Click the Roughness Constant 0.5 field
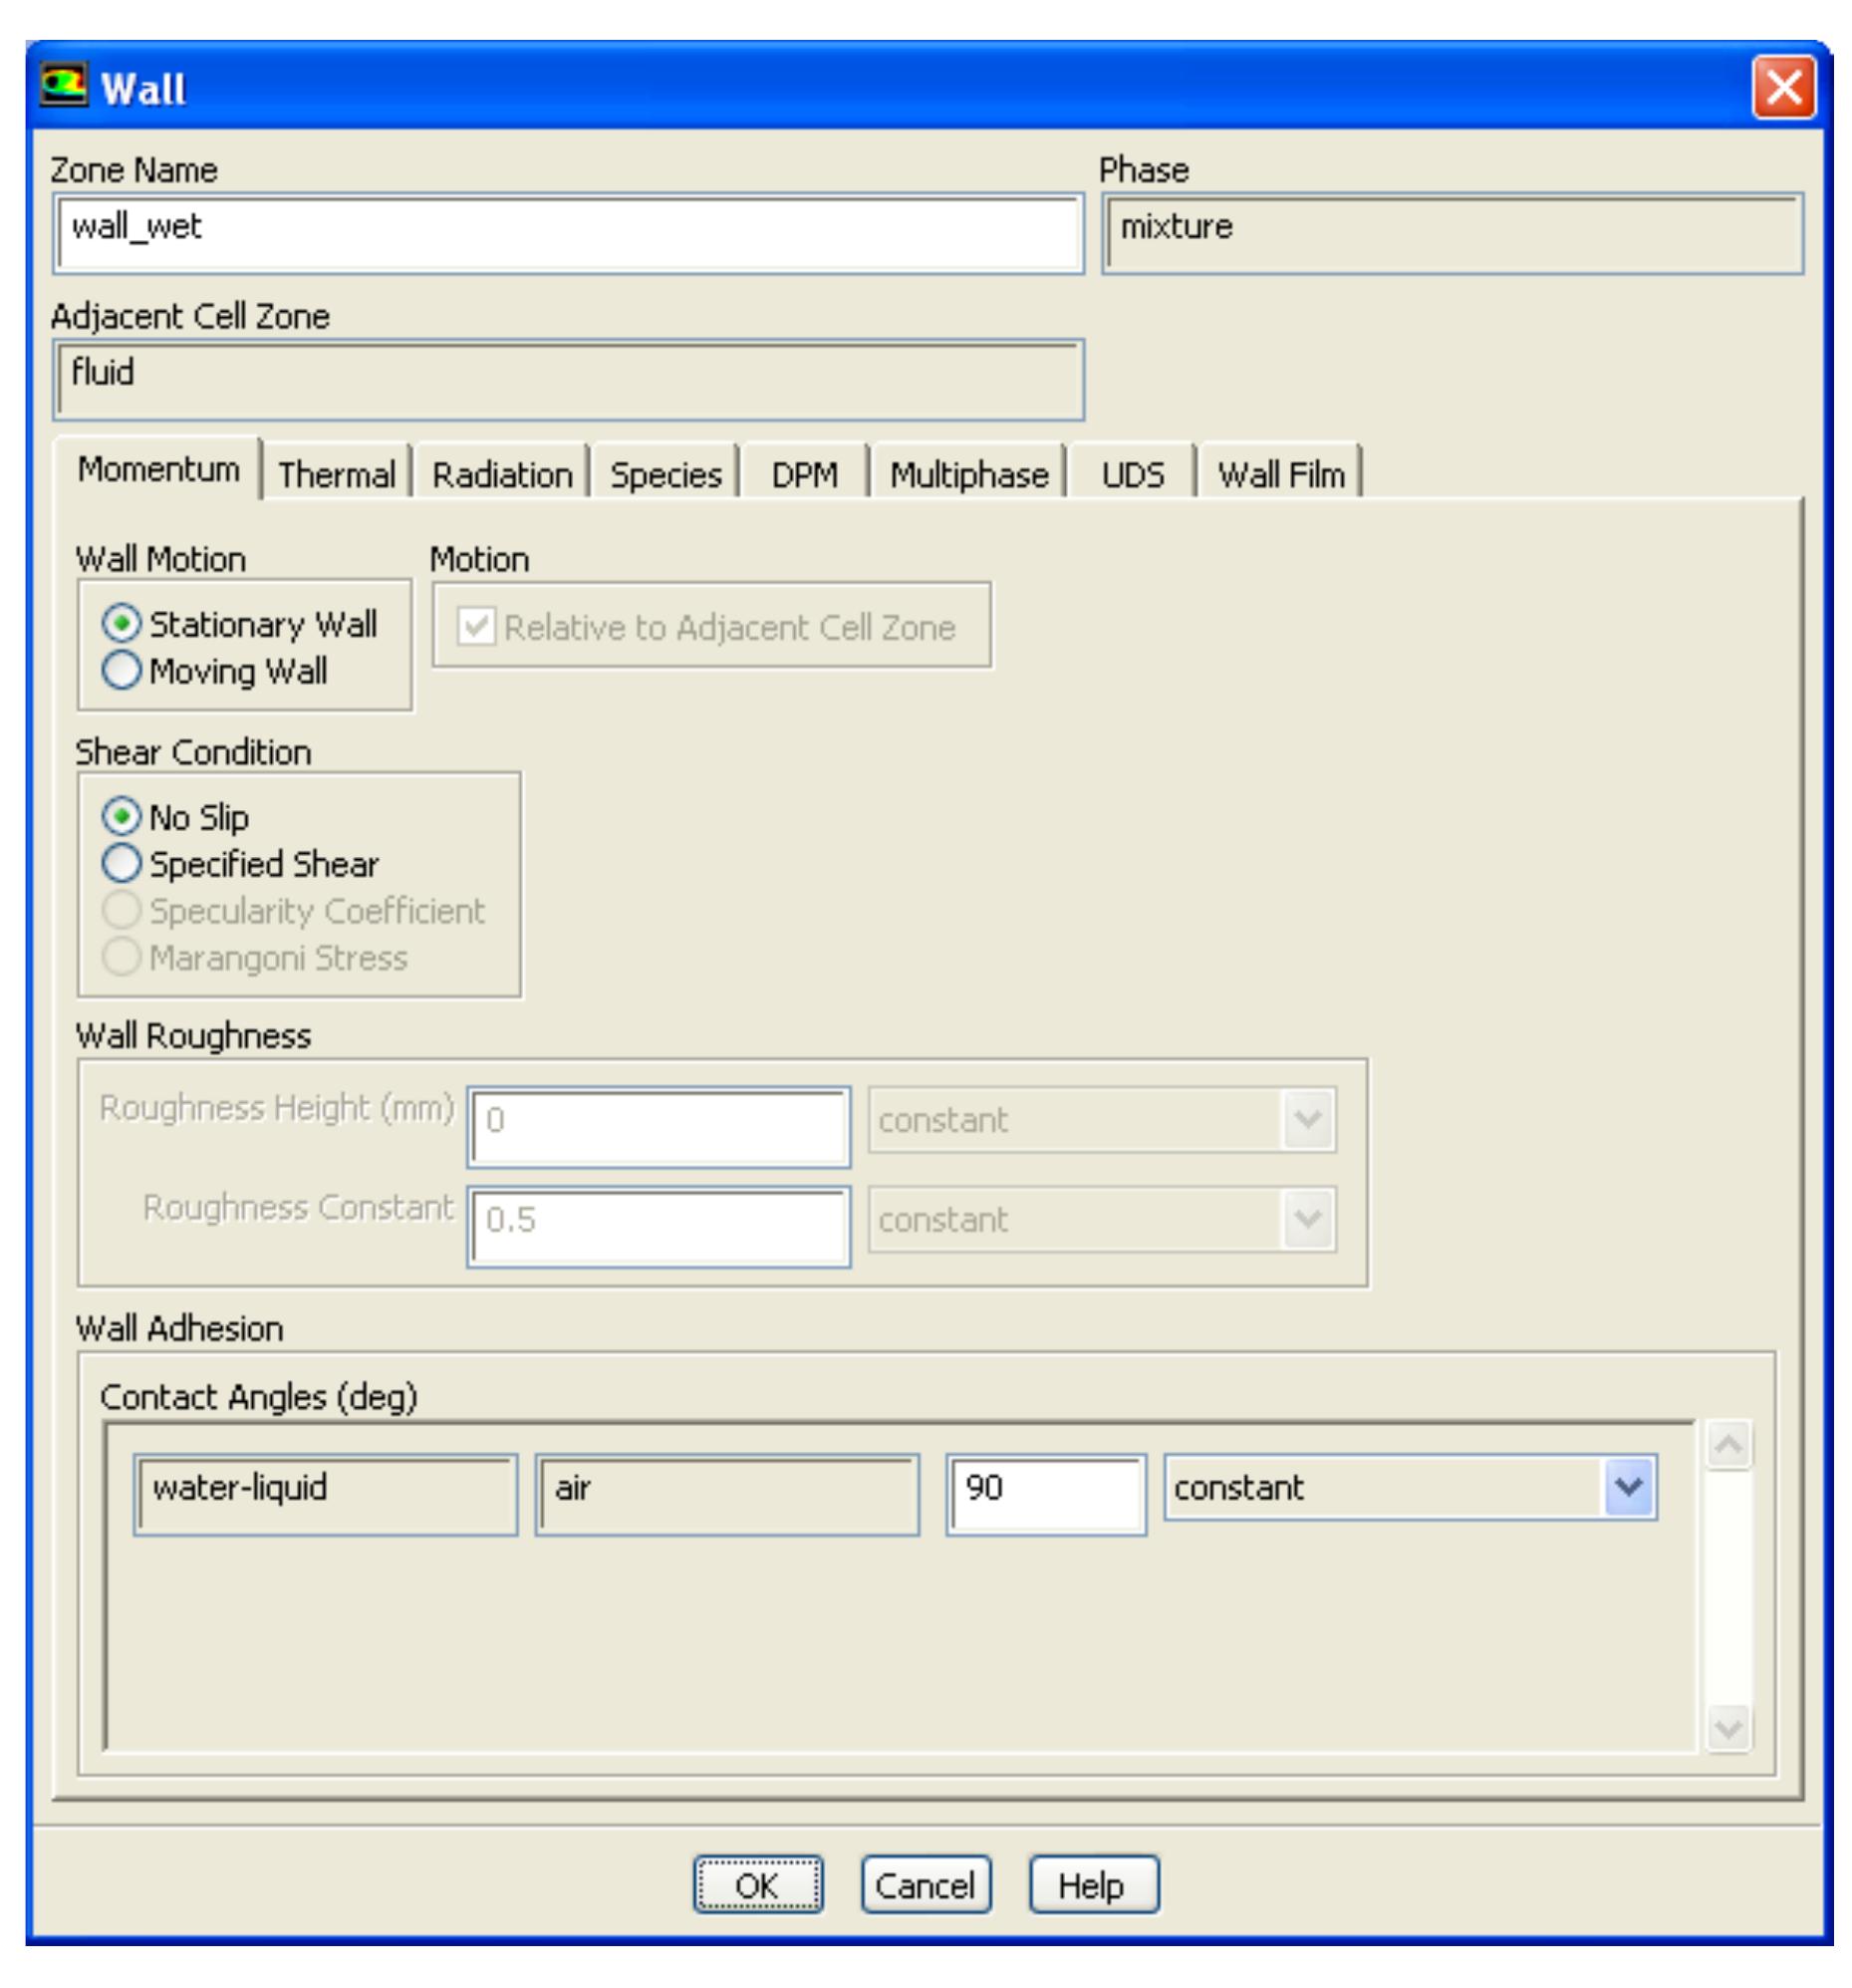The width and height of the screenshot is (1852, 1988). tap(658, 1227)
